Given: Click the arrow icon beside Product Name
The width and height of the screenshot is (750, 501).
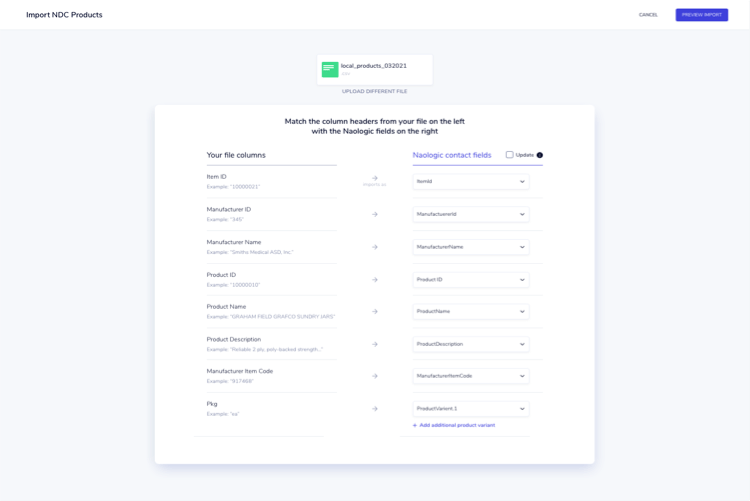Looking at the screenshot, I should tap(375, 312).
